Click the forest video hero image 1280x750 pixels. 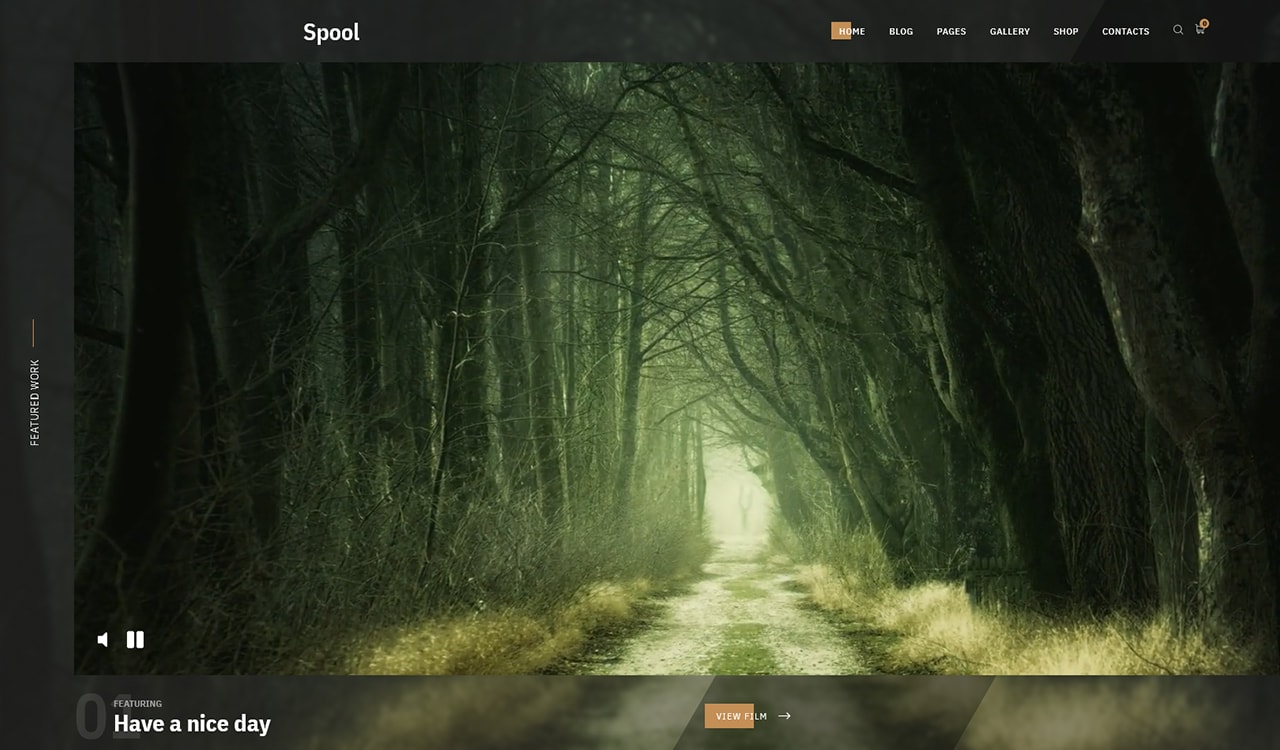(677, 368)
